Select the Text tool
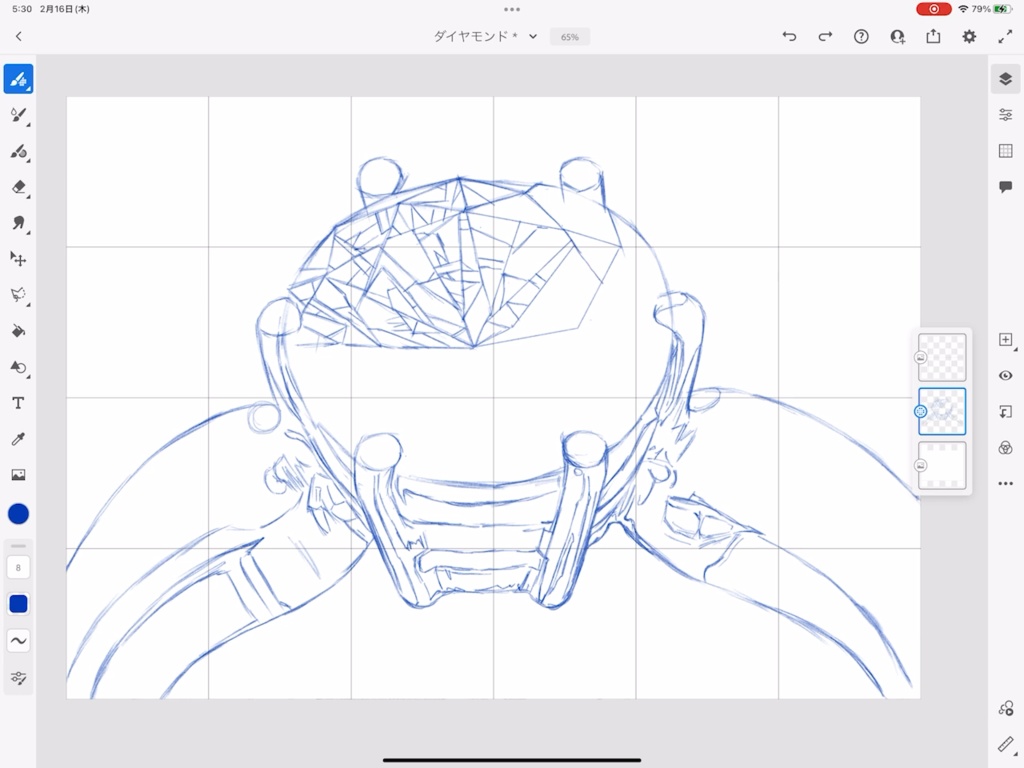This screenshot has width=1024, height=768. point(18,403)
